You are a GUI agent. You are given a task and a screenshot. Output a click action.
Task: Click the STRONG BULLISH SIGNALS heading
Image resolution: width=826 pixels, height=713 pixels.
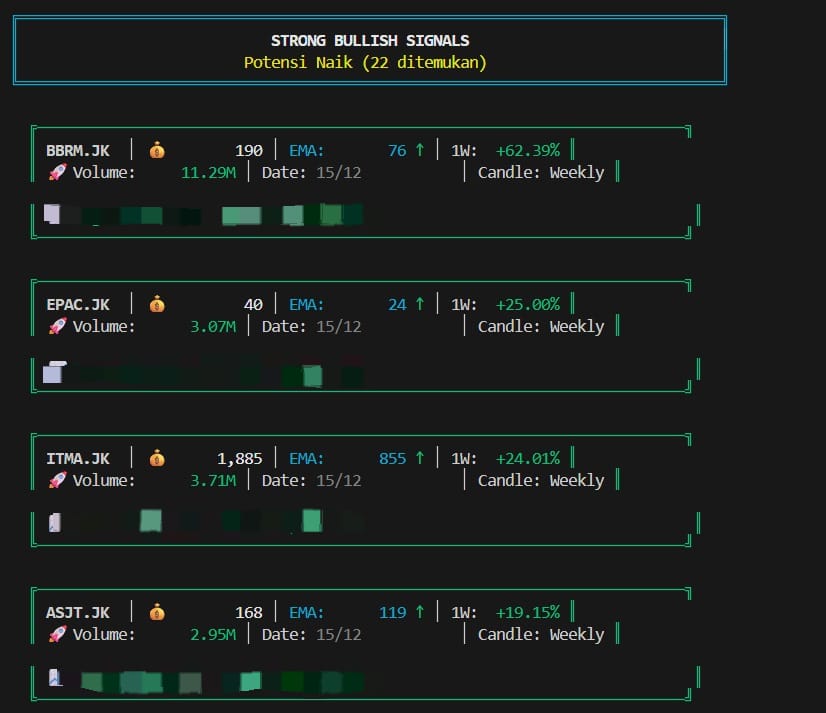pyautogui.click(x=370, y=41)
